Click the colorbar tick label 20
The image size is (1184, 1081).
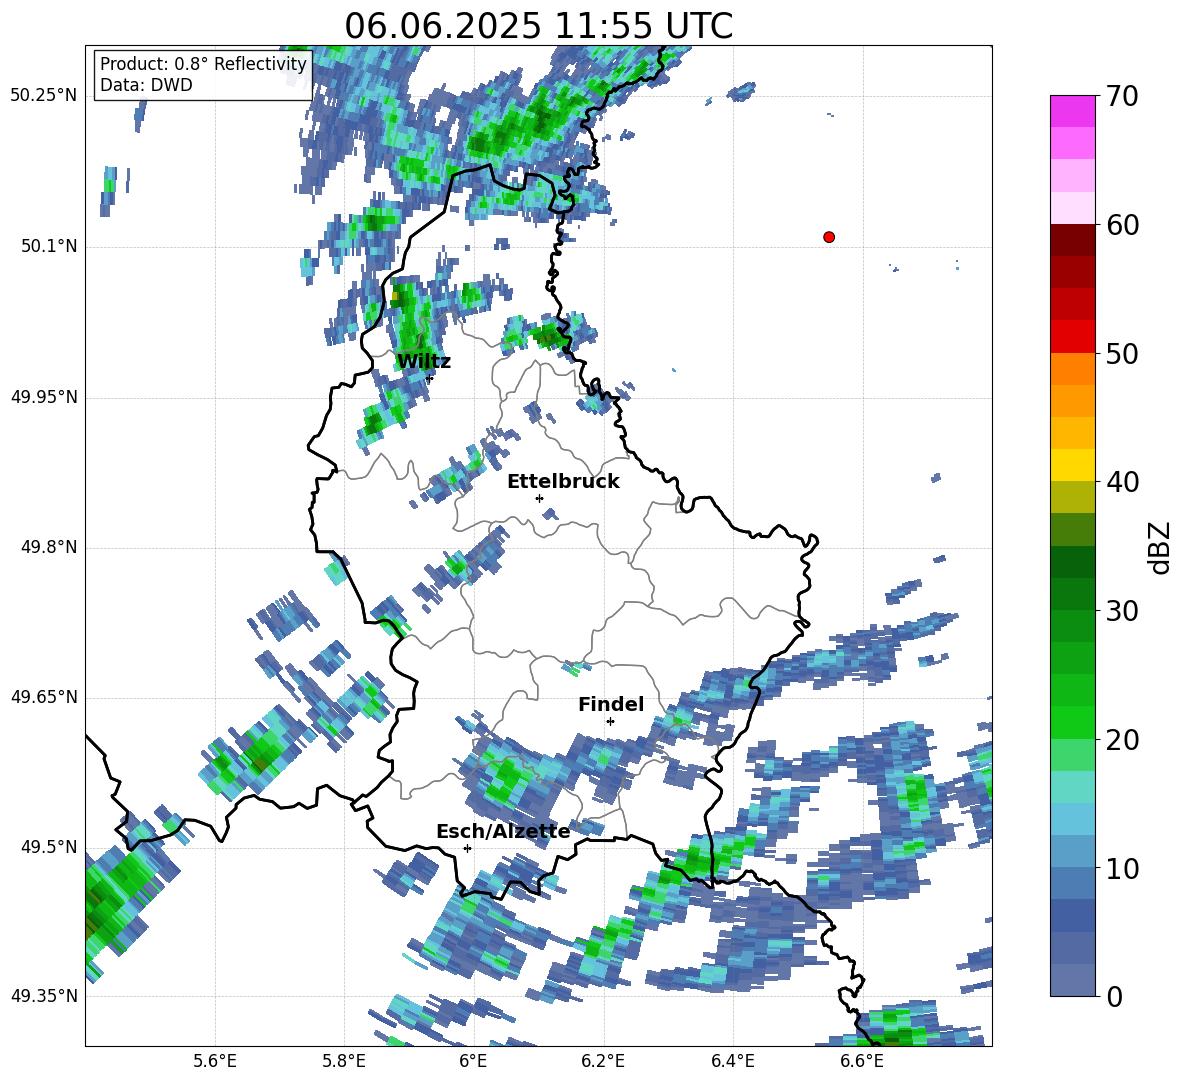coord(1122,740)
